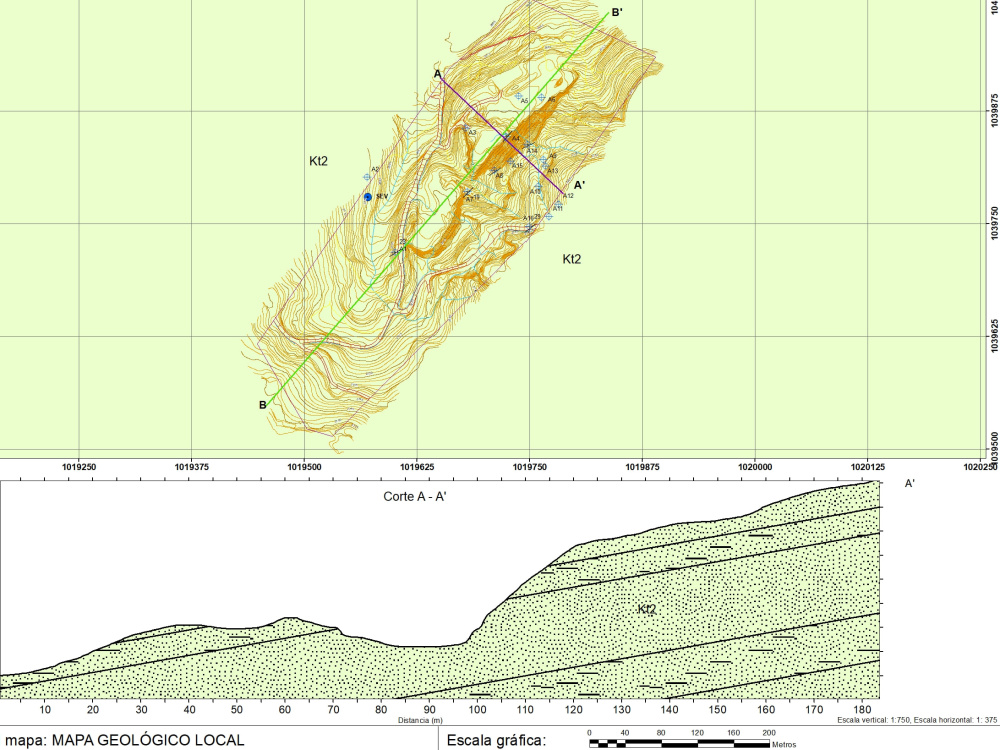Click the A14 borehole label
This screenshot has width=1000, height=750.
(x=532, y=151)
